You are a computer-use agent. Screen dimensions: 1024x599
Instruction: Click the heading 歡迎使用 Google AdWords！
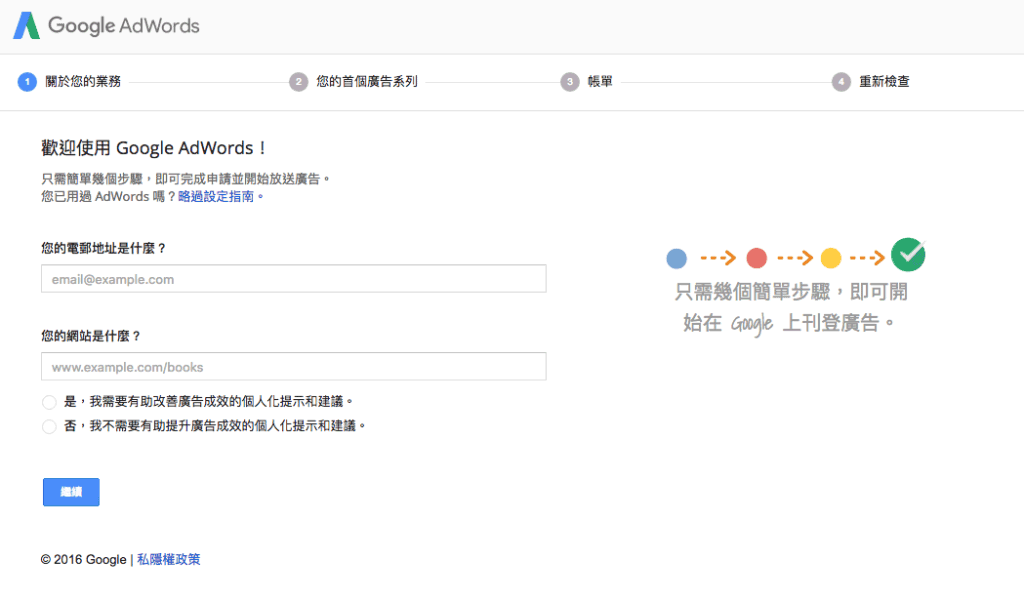click(x=154, y=148)
